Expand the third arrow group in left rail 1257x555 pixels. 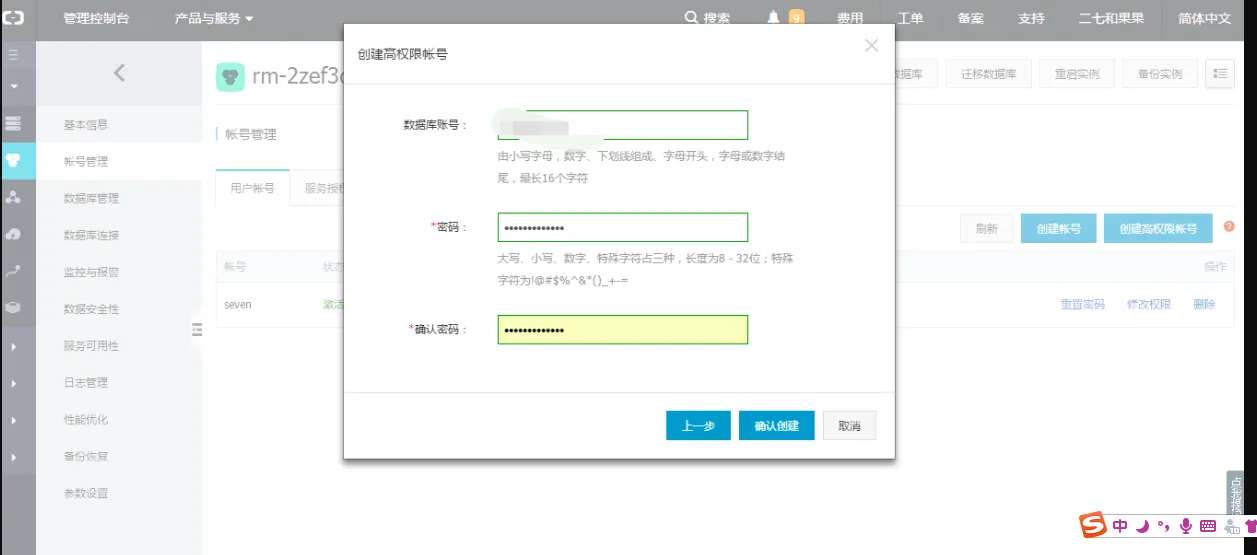tap(13, 420)
